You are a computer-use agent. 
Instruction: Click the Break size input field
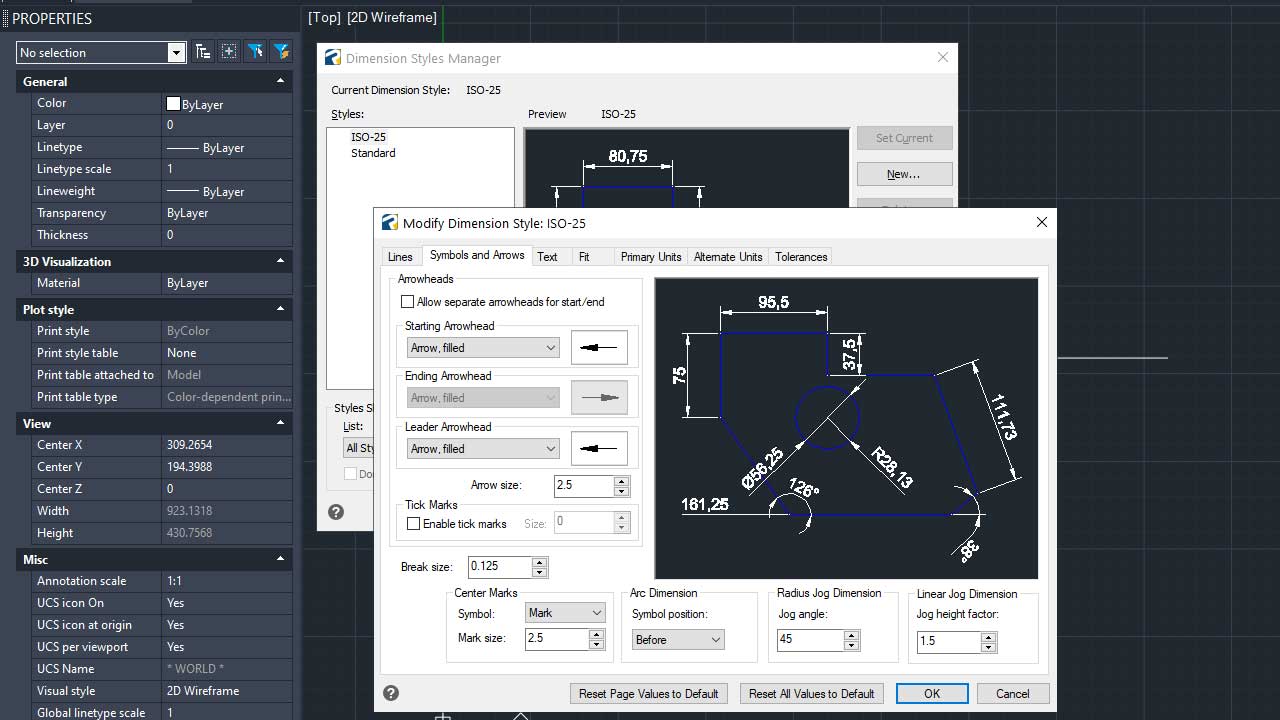coord(500,566)
